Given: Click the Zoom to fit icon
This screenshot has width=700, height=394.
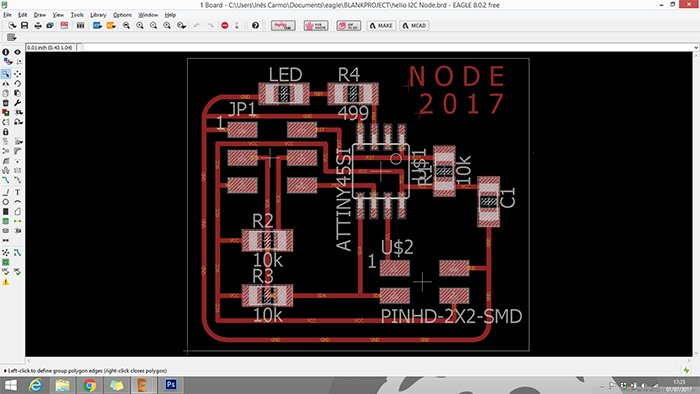Looking at the screenshot, I should tap(126, 25).
